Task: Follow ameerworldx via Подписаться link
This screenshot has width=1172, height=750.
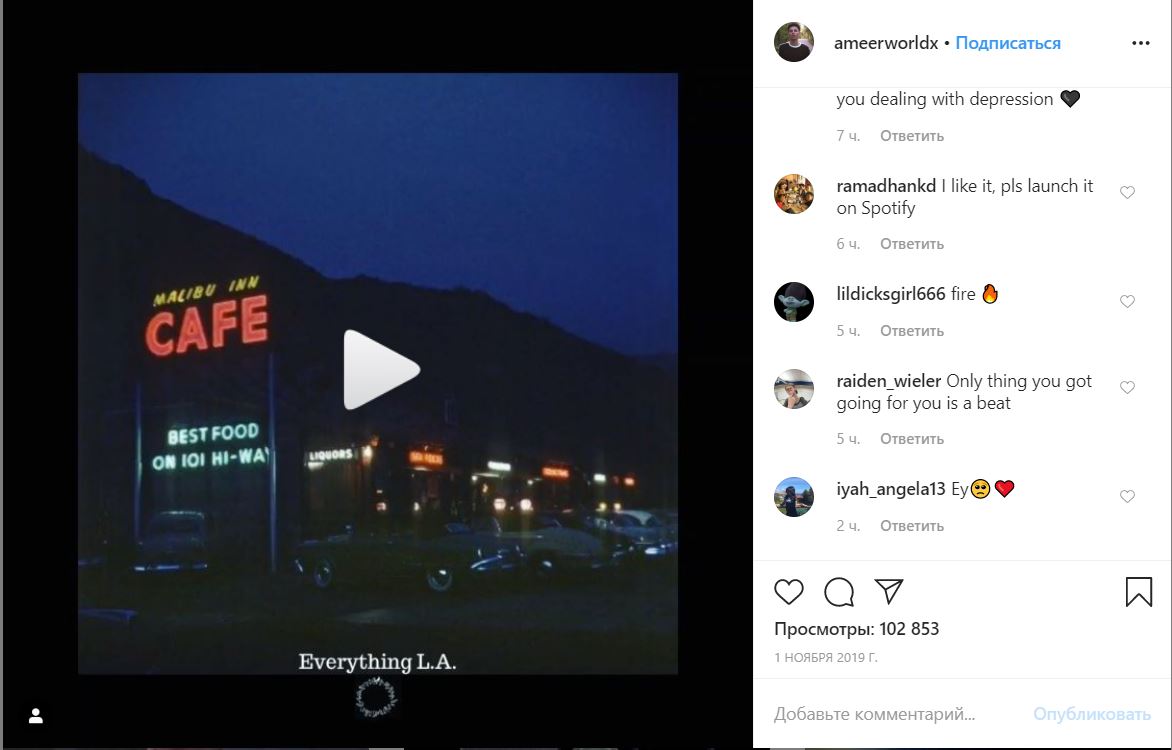Action: pos(1008,43)
